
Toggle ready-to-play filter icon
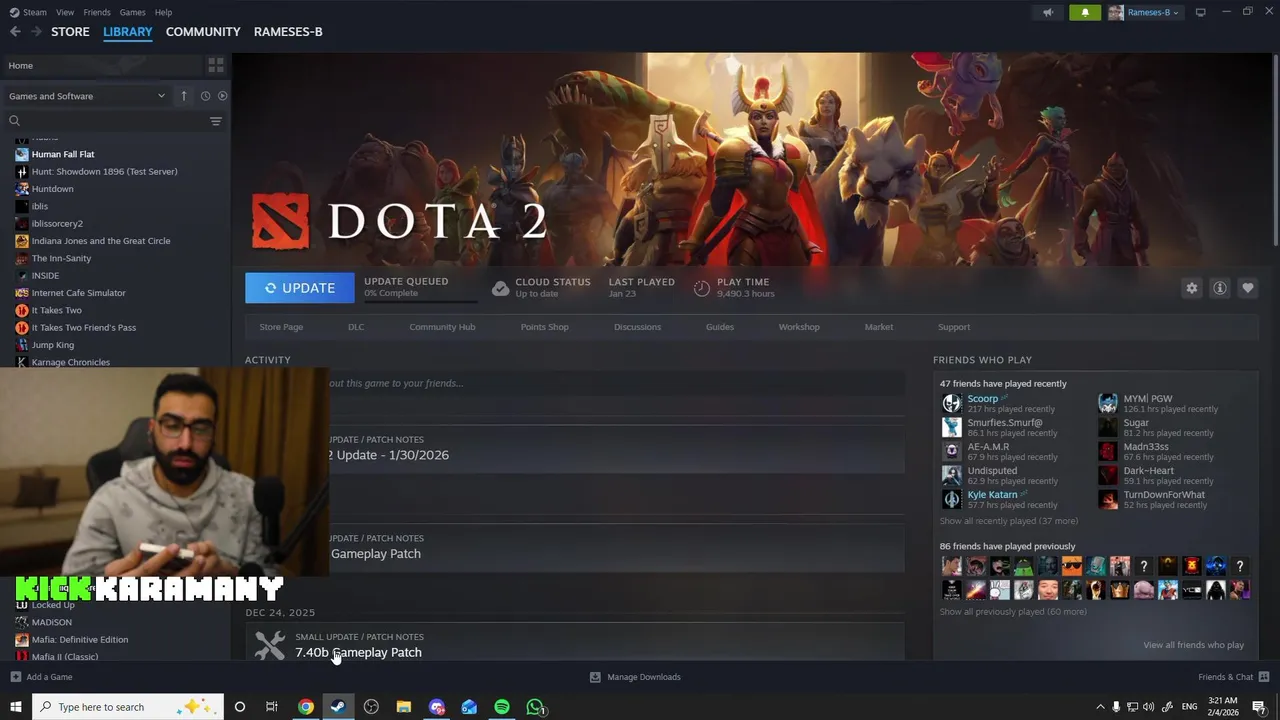pyautogui.click(x=222, y=96)
